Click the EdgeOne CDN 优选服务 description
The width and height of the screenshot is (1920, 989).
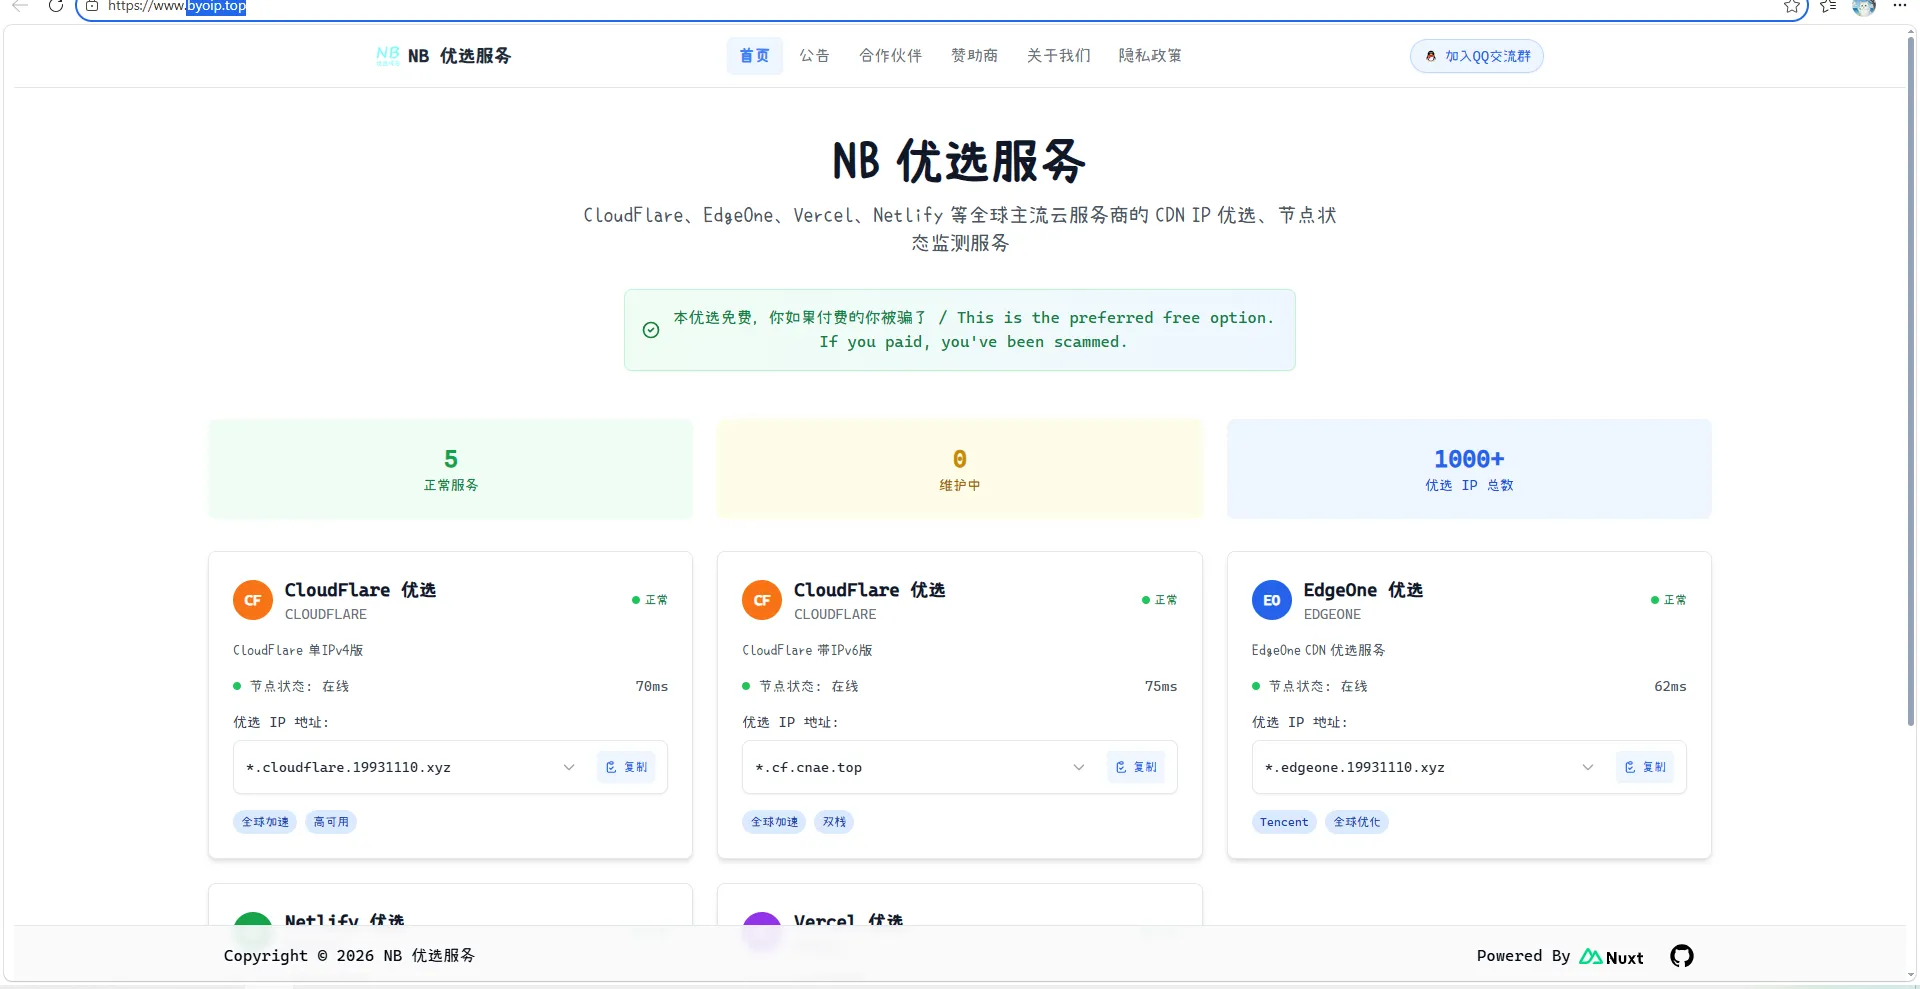coord(1318,650)
